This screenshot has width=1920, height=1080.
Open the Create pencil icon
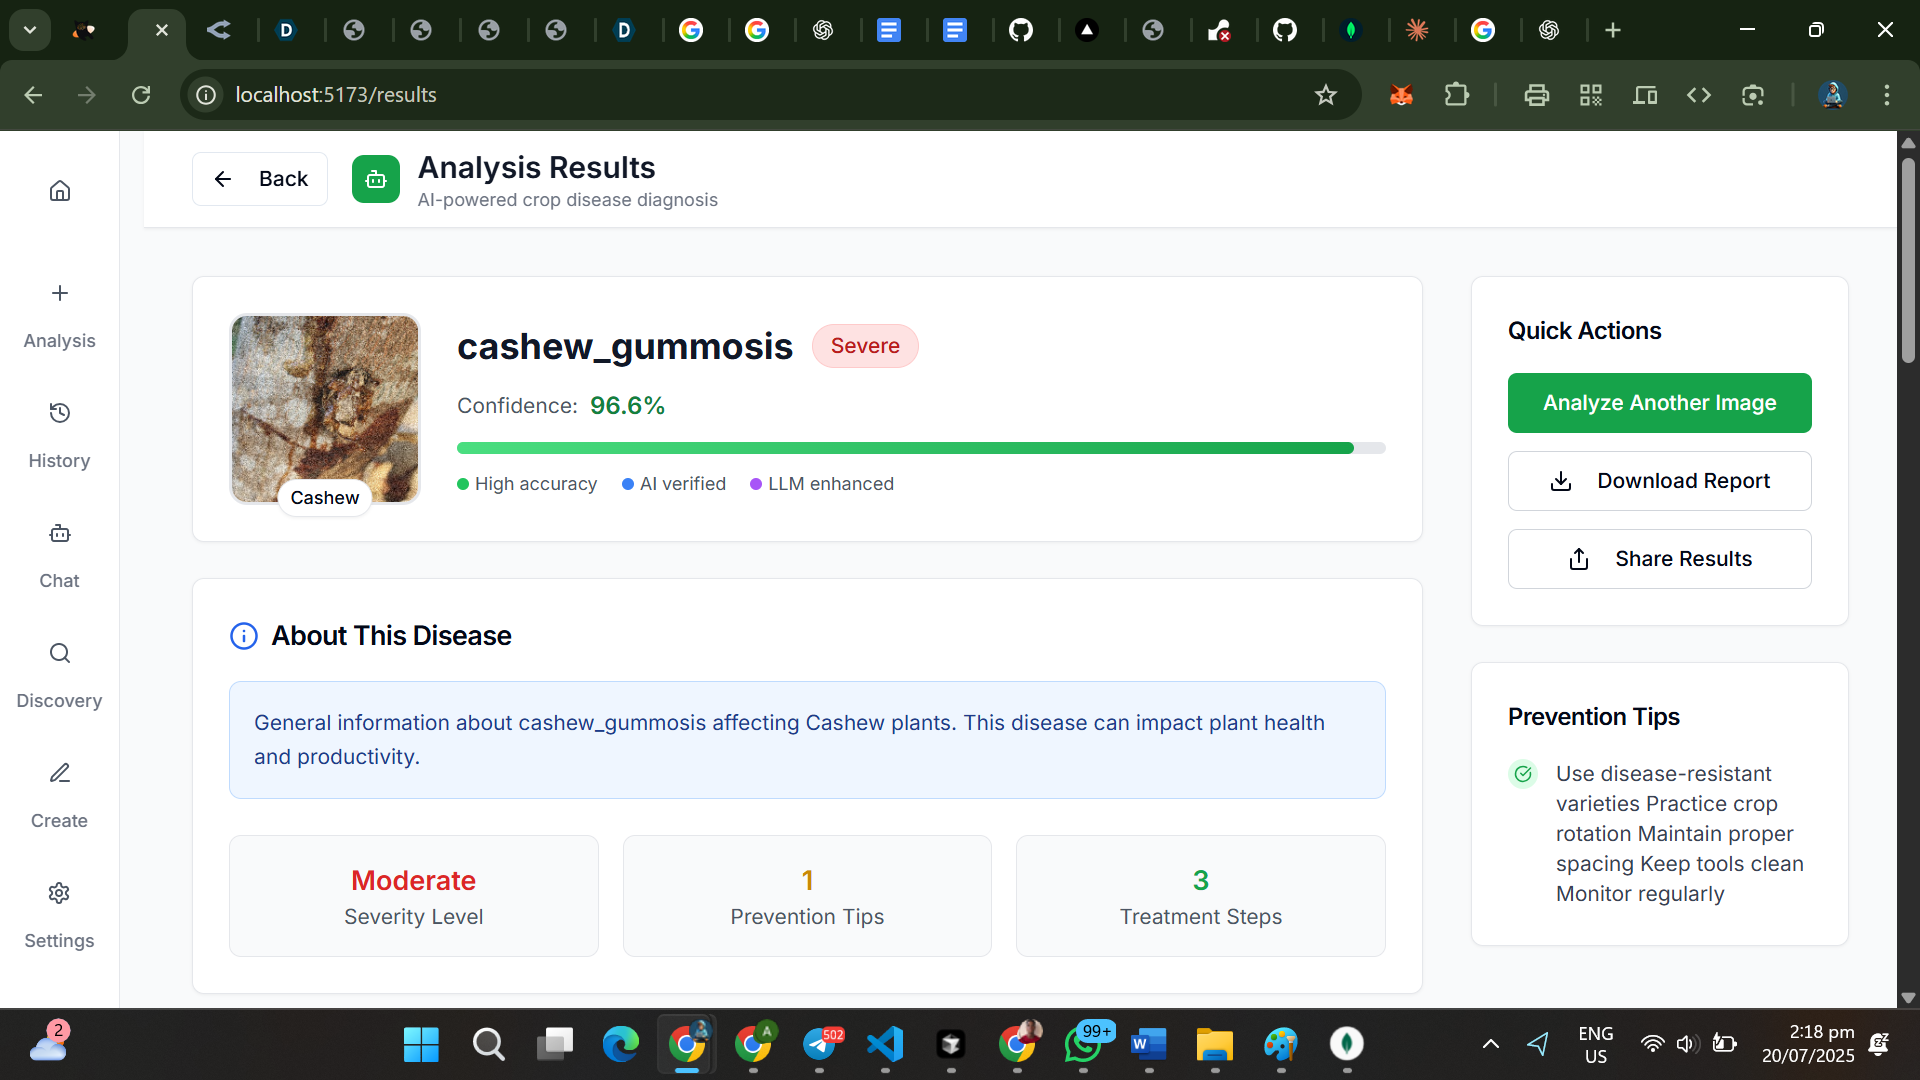pyautogui.click(x=60, y=773)
